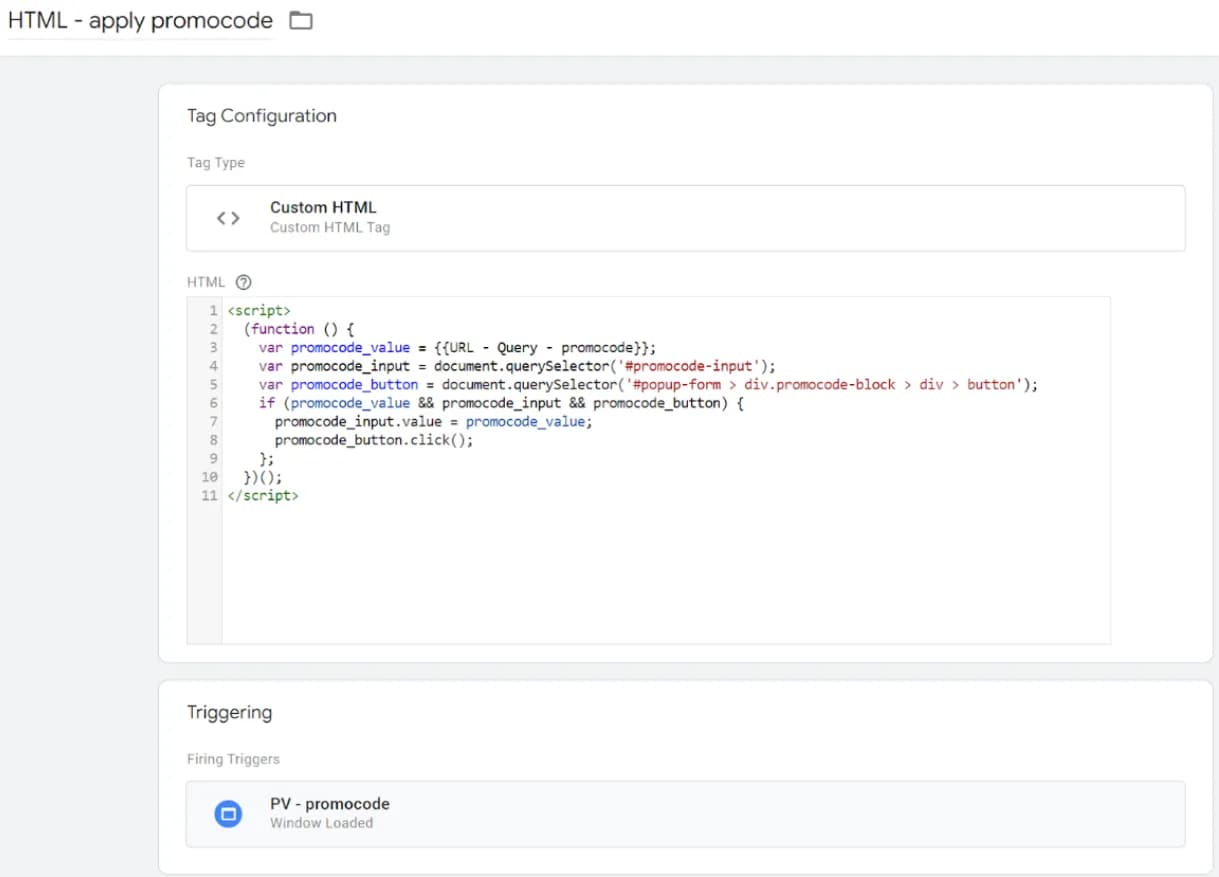The height and width of the screenshot is (877, 1219).
Task: Click the opening <script> tag on line 1
Action: tap(258, 310)
